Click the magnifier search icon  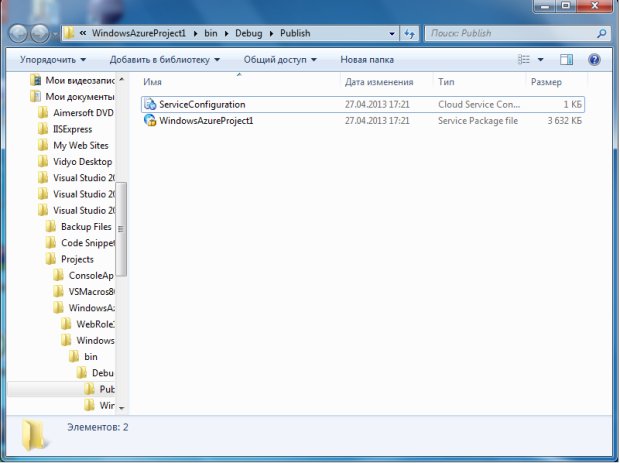[x=601, y=34]
